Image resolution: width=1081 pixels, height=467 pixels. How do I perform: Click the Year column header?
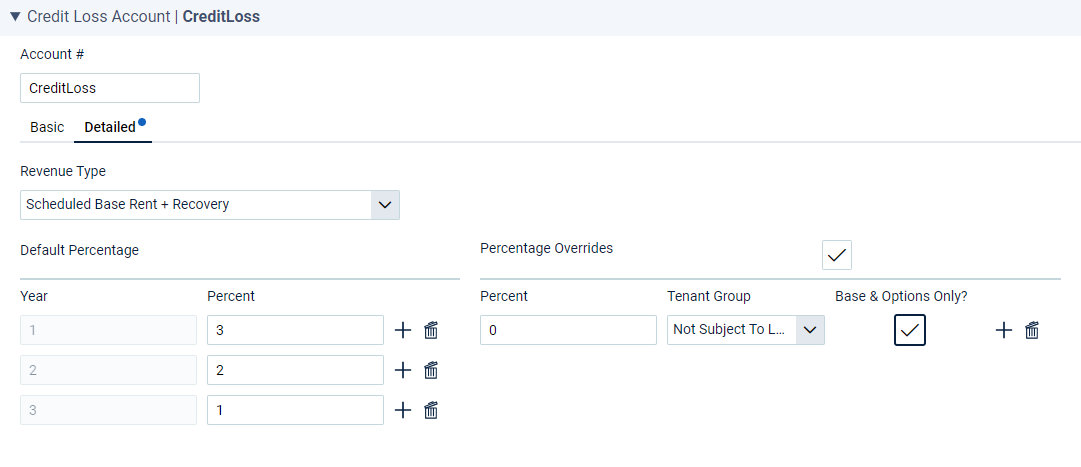coord(34,297)
